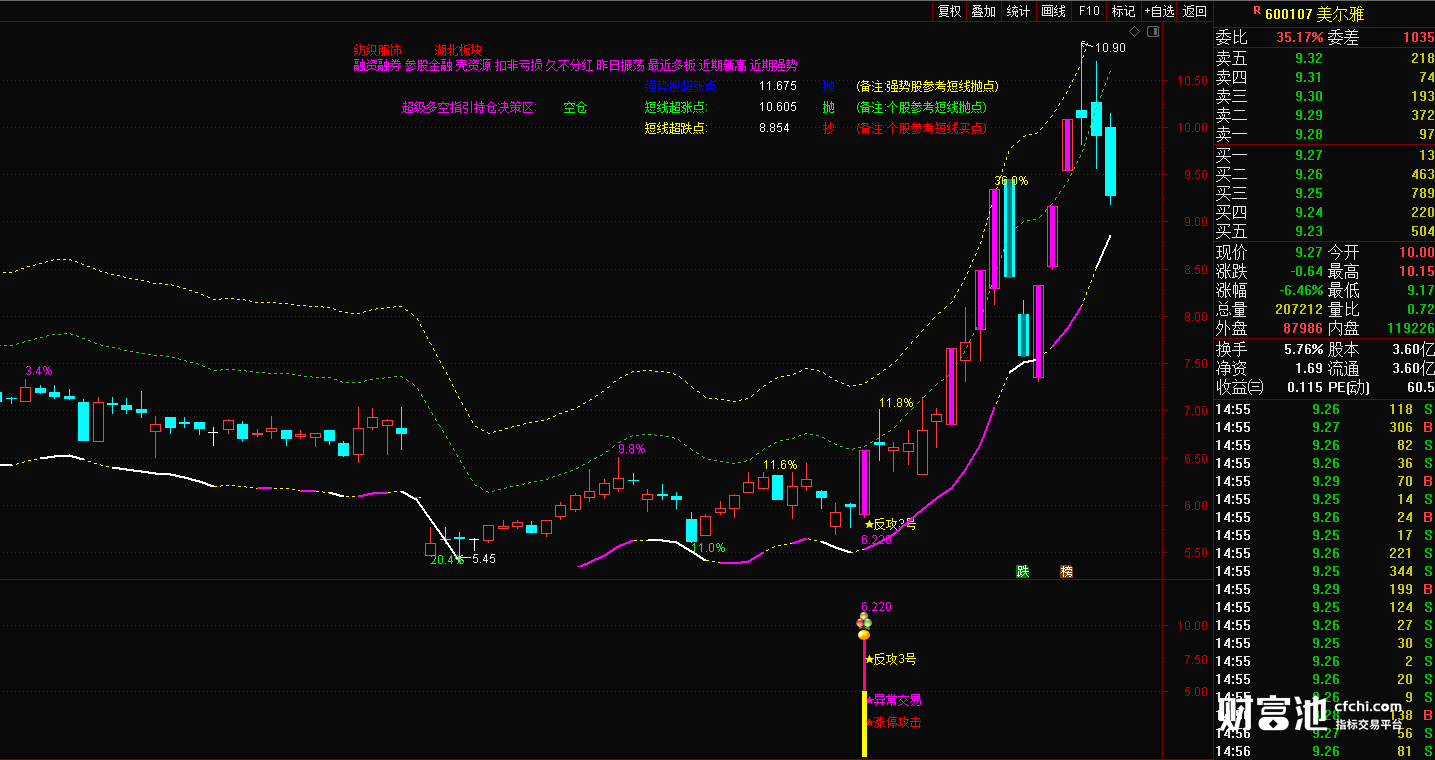Image resolution: width=1435 pixels, height=760 pixels.
Task: Click the 异常交易 star marker
Action: [x=894, y=700]
